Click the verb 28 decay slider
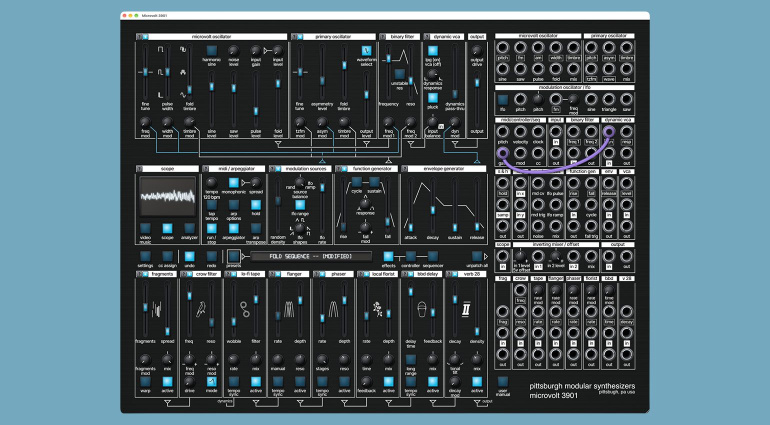770x425 pixels. click(455, 311)
